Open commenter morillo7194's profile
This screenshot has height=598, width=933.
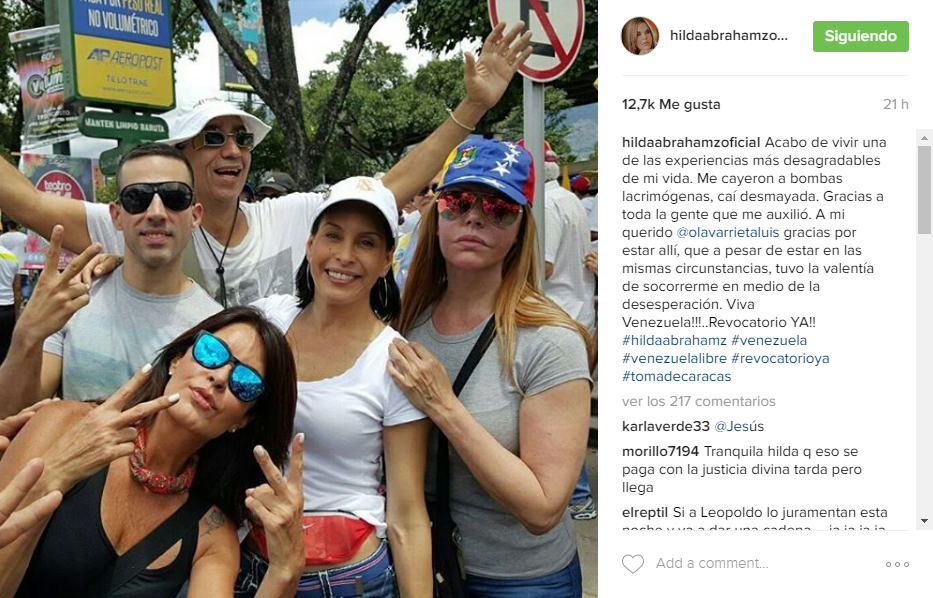coord(660,452)
